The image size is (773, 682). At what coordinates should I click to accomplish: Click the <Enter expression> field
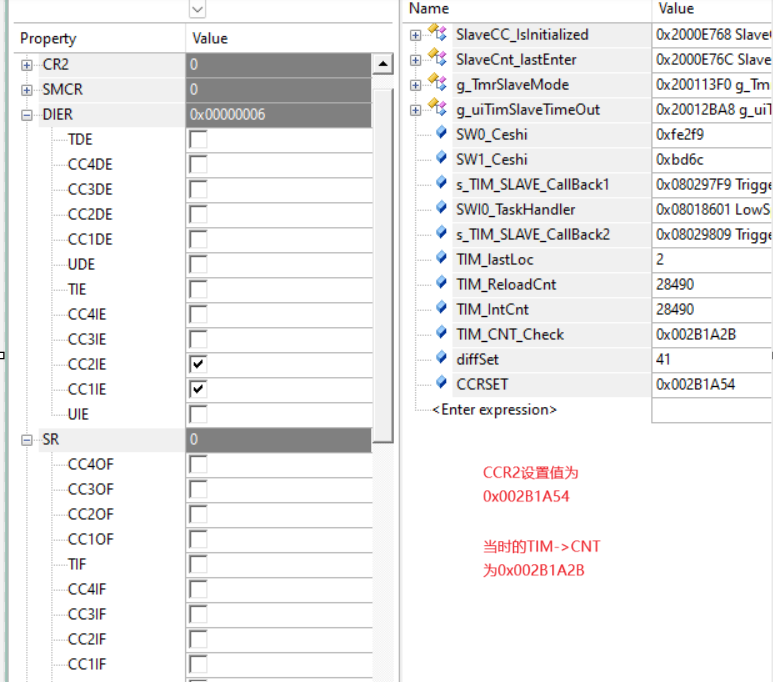tap(494, 410)
